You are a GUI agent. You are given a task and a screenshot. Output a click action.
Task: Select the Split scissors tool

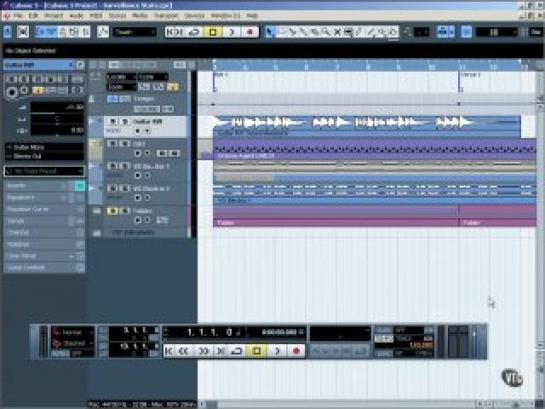point(293,32)
